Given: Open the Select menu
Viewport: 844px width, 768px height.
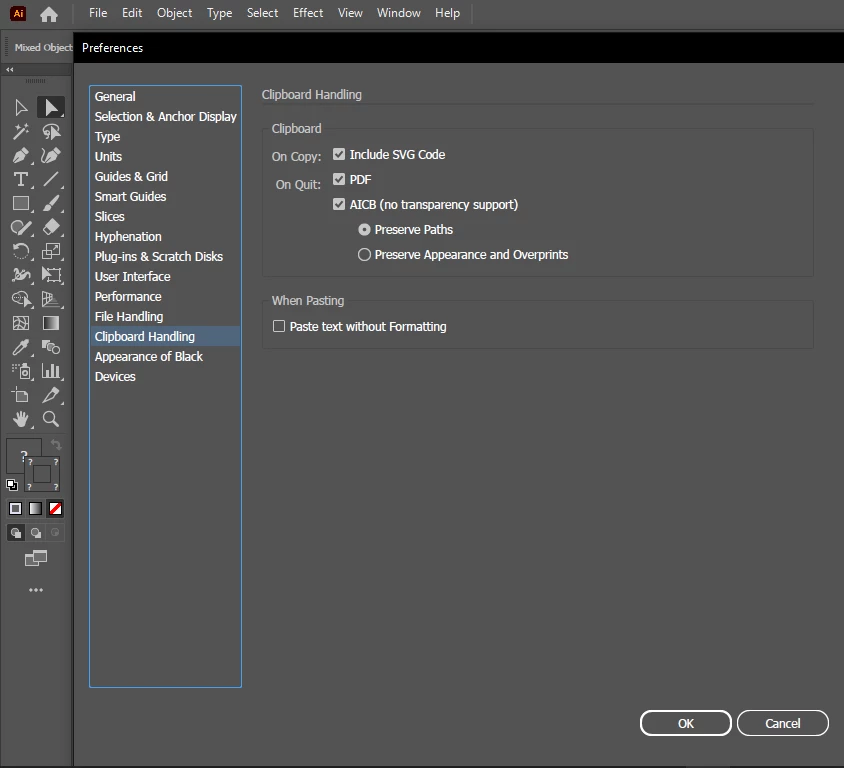Looking at the screenshot, I should pyautogui.click(x=262, y=13).
